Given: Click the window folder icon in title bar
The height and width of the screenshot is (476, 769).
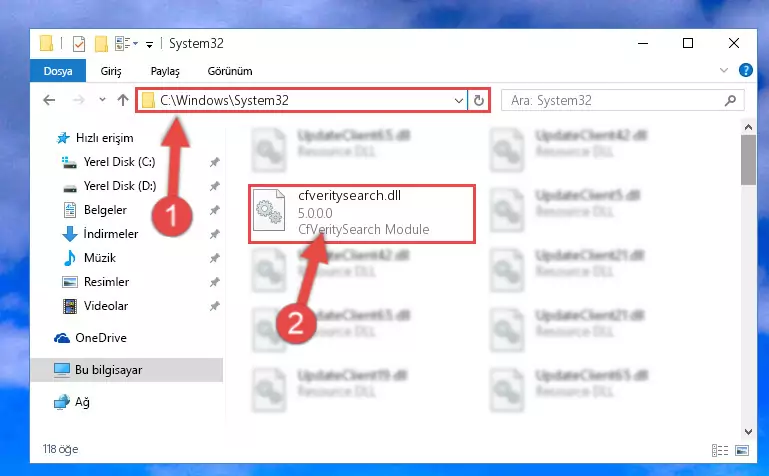Looking at the screenshot, I should click(46, 43).
